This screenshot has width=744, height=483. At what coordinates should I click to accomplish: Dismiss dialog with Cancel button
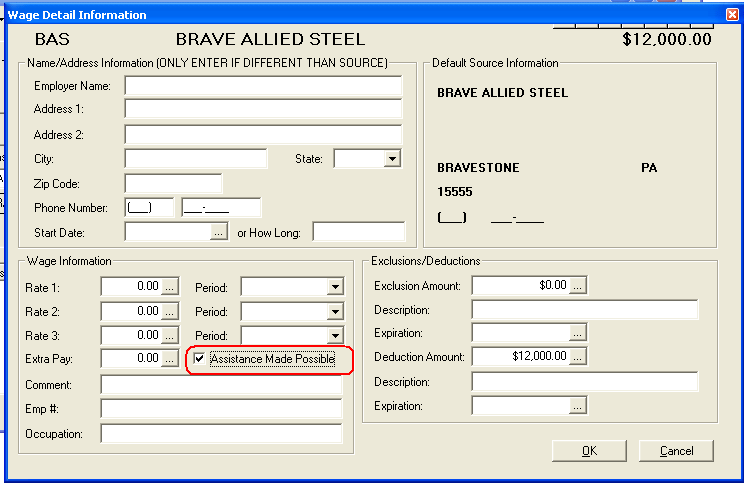click(676, 451)
